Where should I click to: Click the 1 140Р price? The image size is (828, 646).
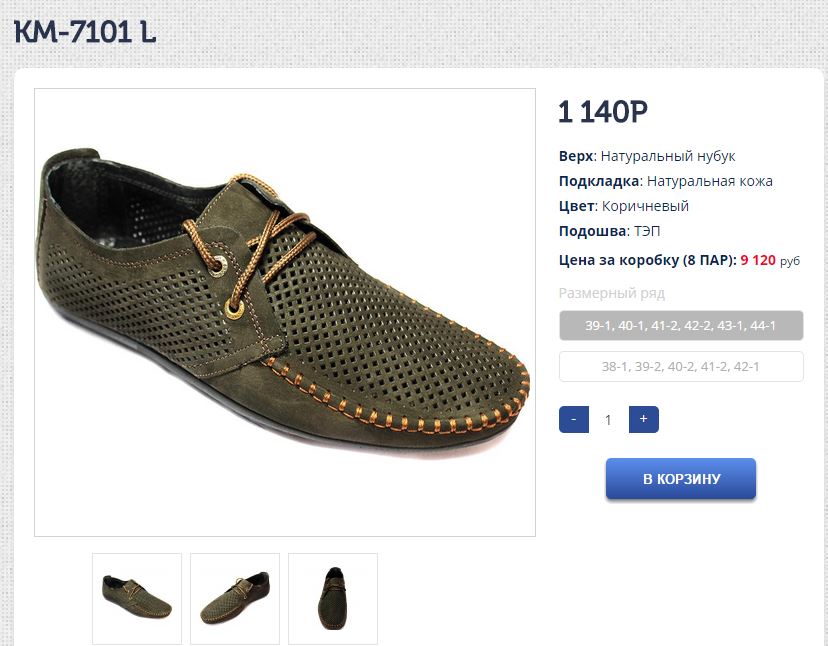click(x=603, y=112)
